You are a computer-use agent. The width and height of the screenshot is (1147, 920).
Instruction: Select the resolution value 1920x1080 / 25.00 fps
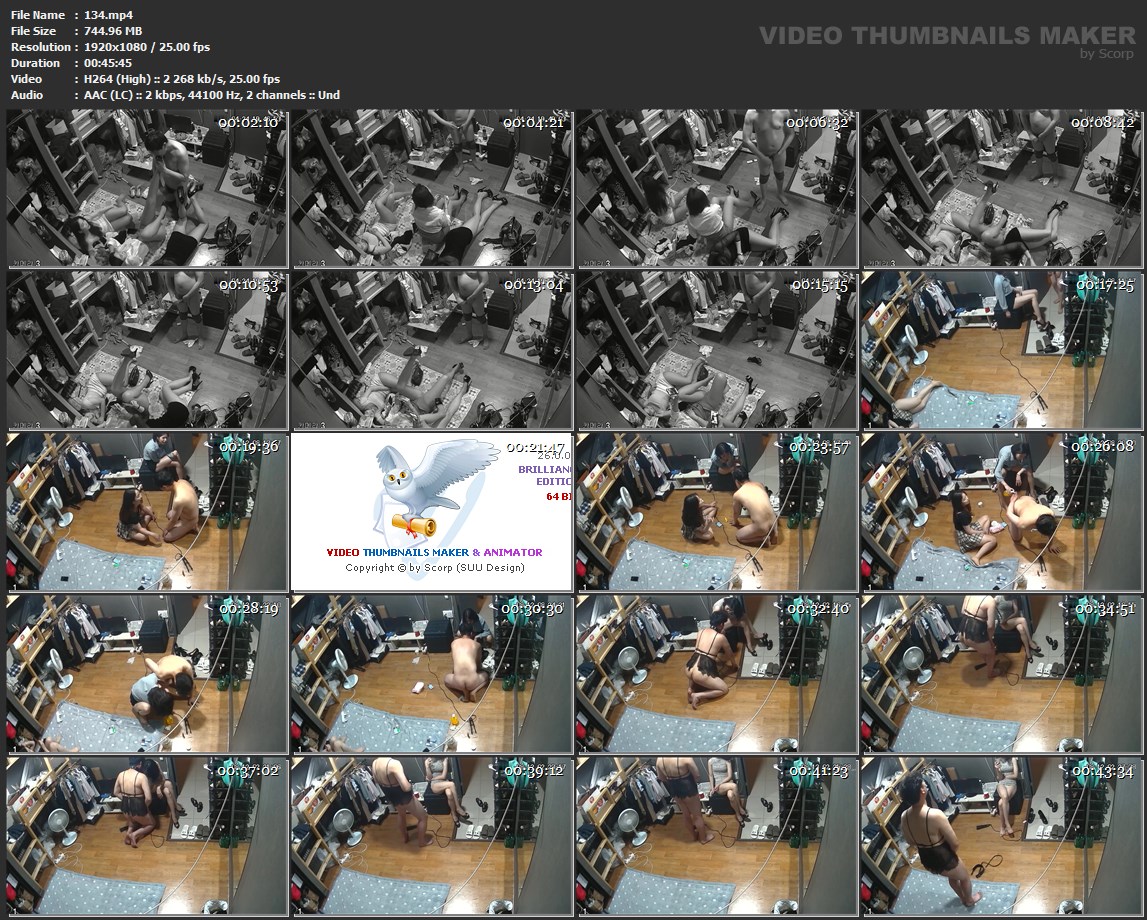[x=147, y=47]
